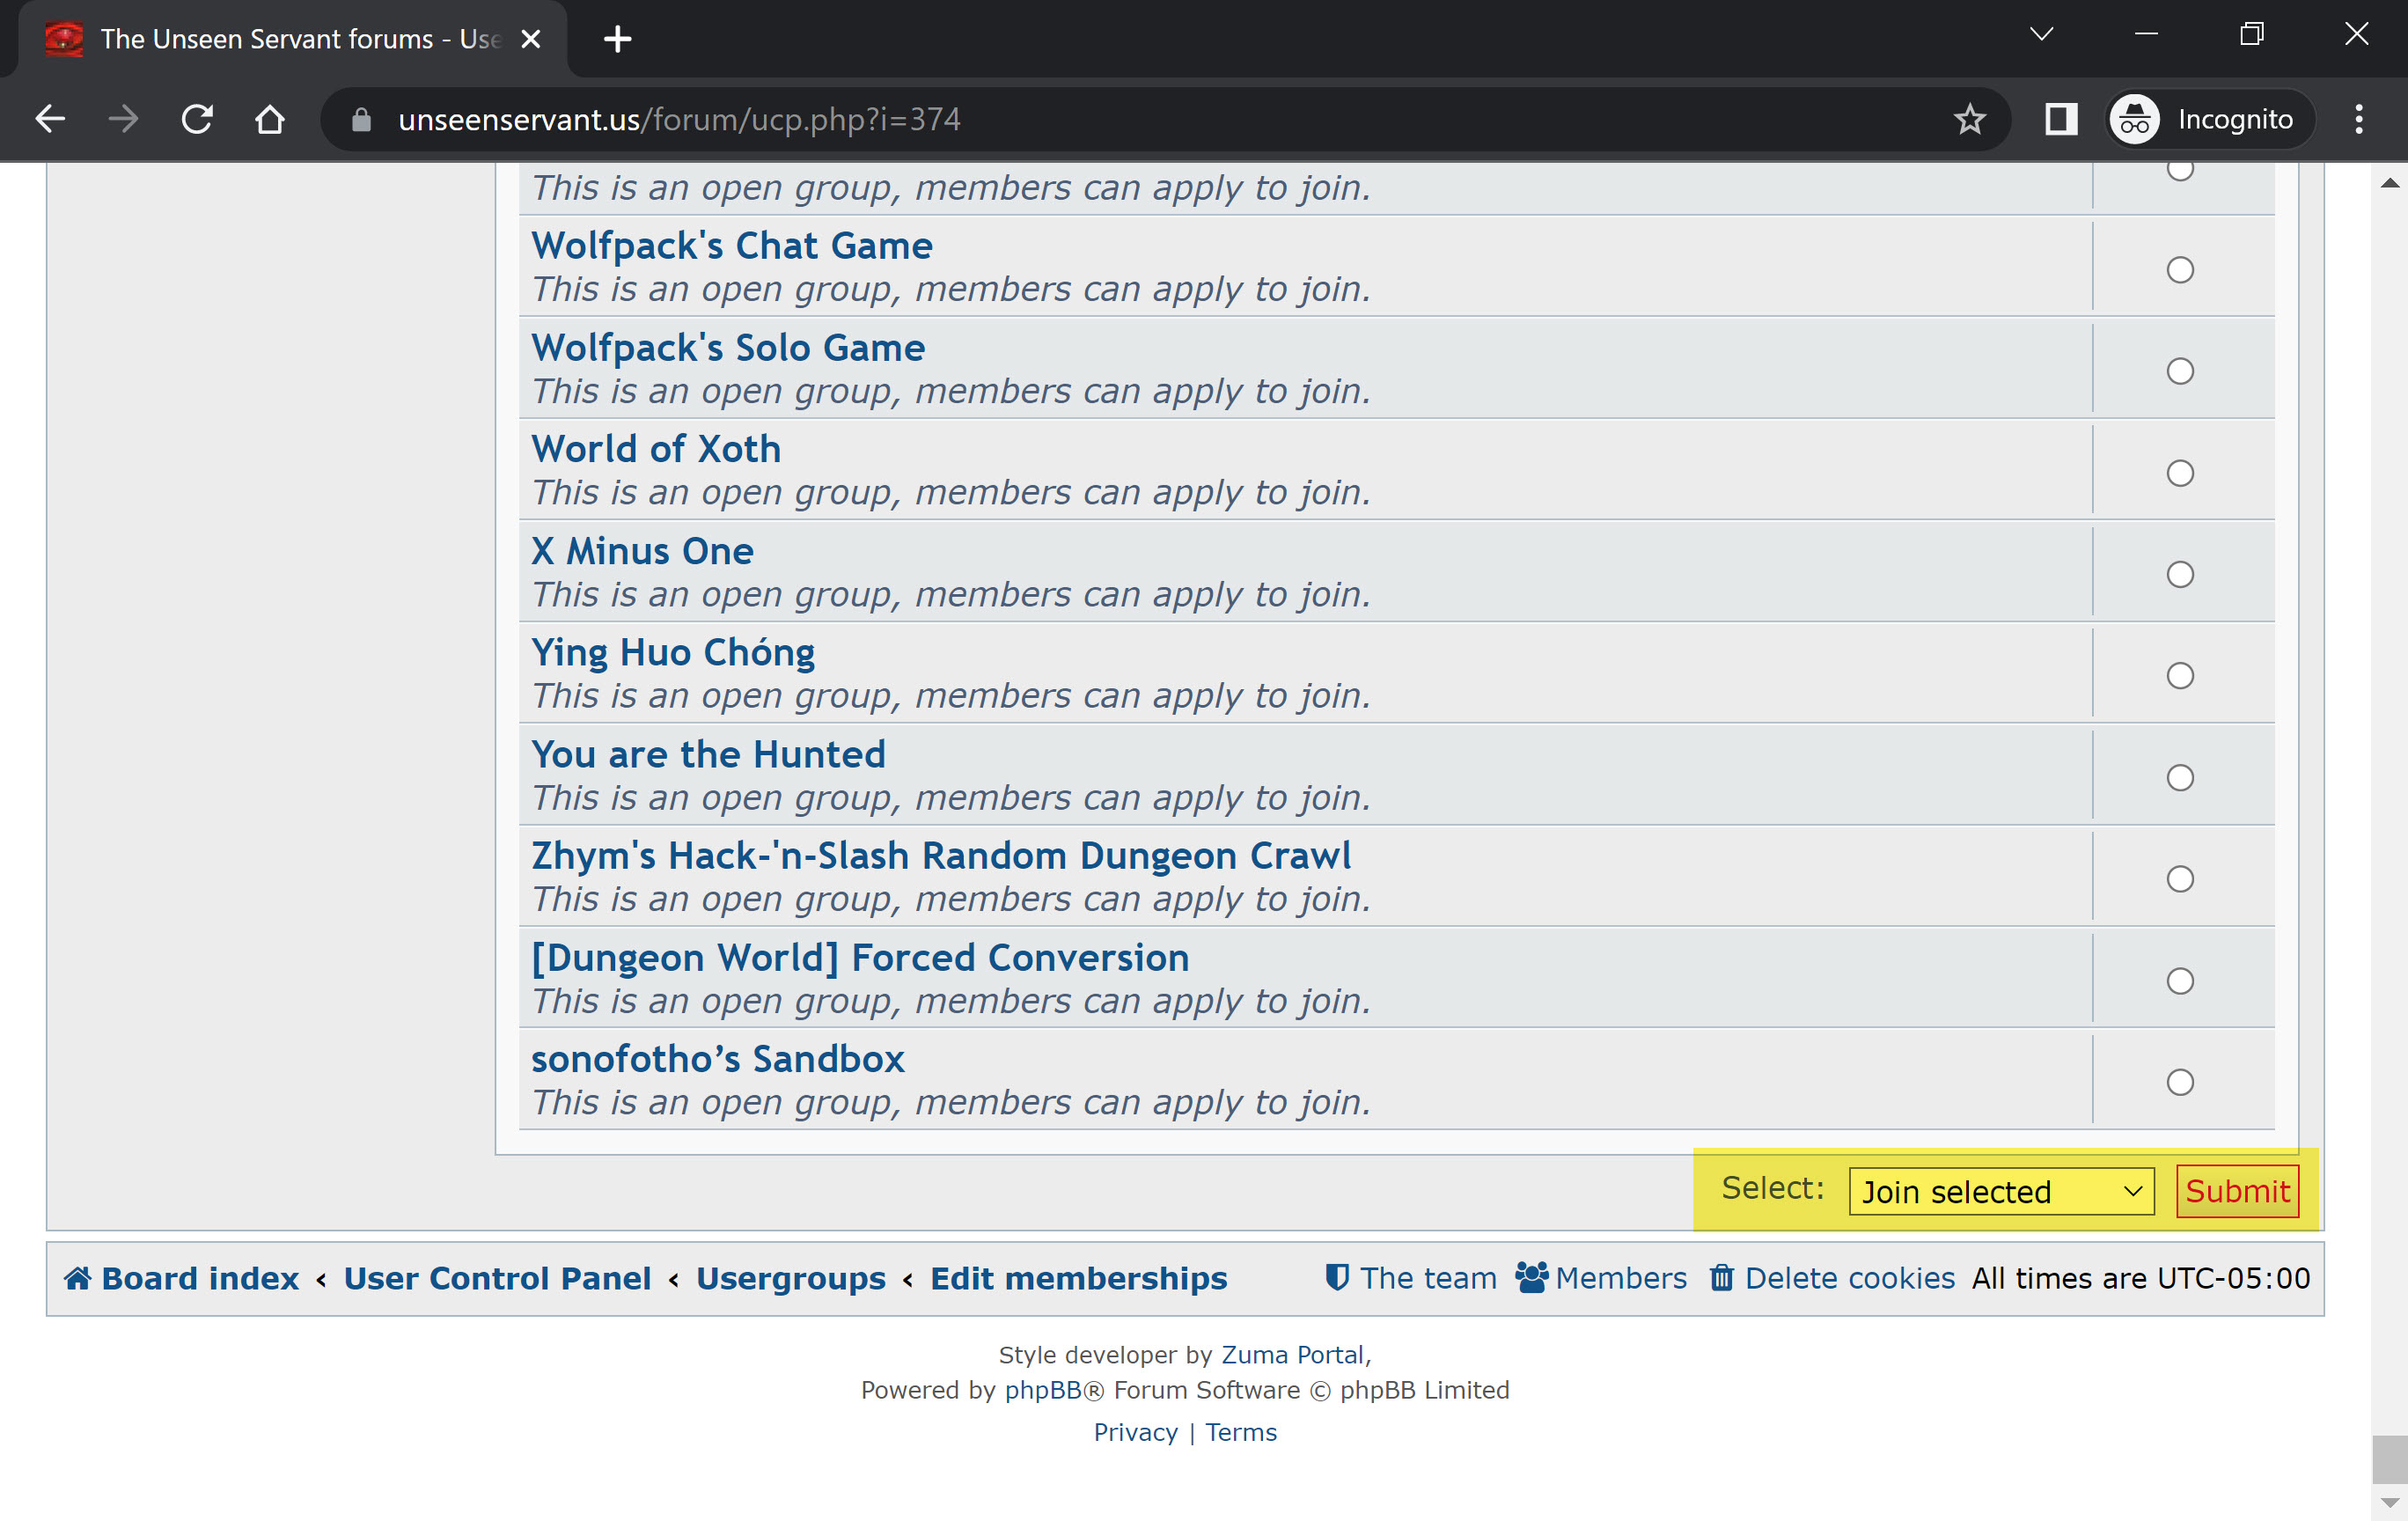Select the X Minus One radio button

coord(2180,574)
